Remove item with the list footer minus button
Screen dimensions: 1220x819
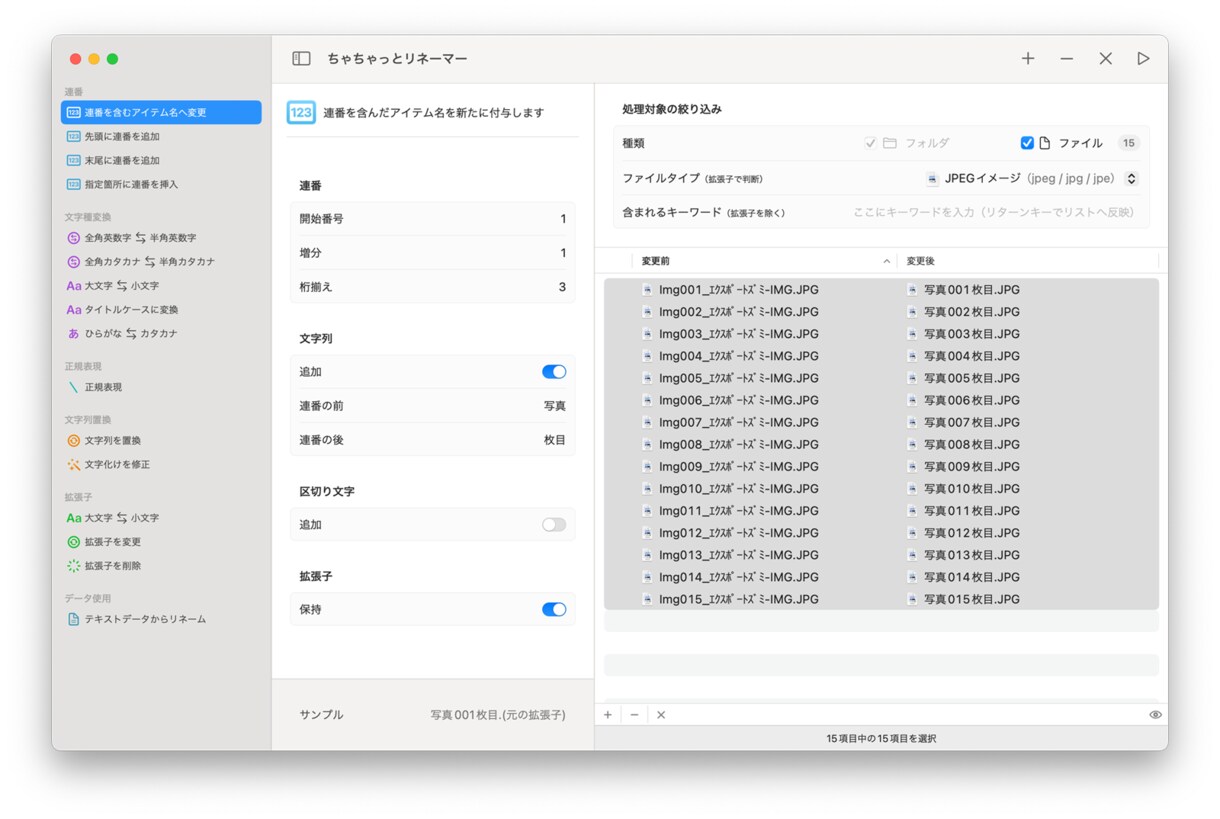pos(634,715)
